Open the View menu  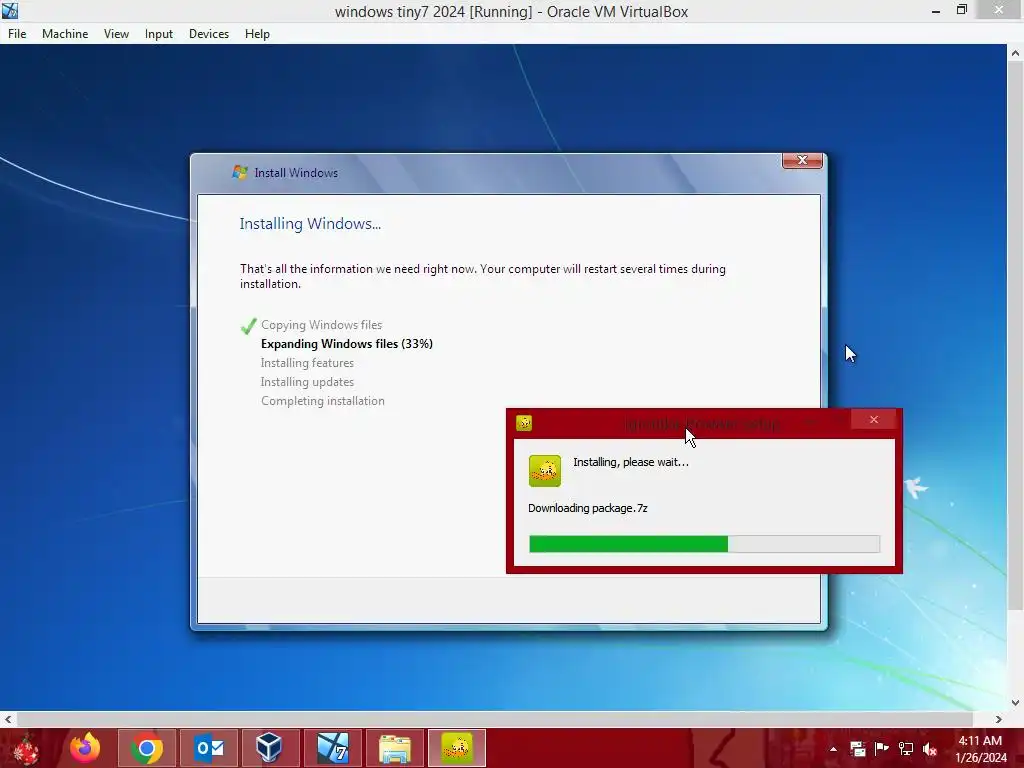point(116,34)
